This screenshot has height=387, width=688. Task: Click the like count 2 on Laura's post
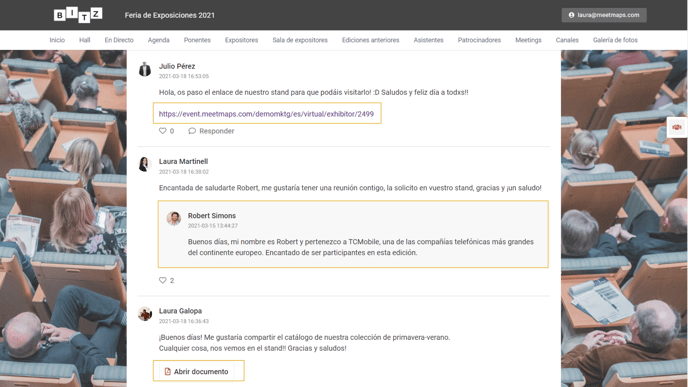[172, 280]
